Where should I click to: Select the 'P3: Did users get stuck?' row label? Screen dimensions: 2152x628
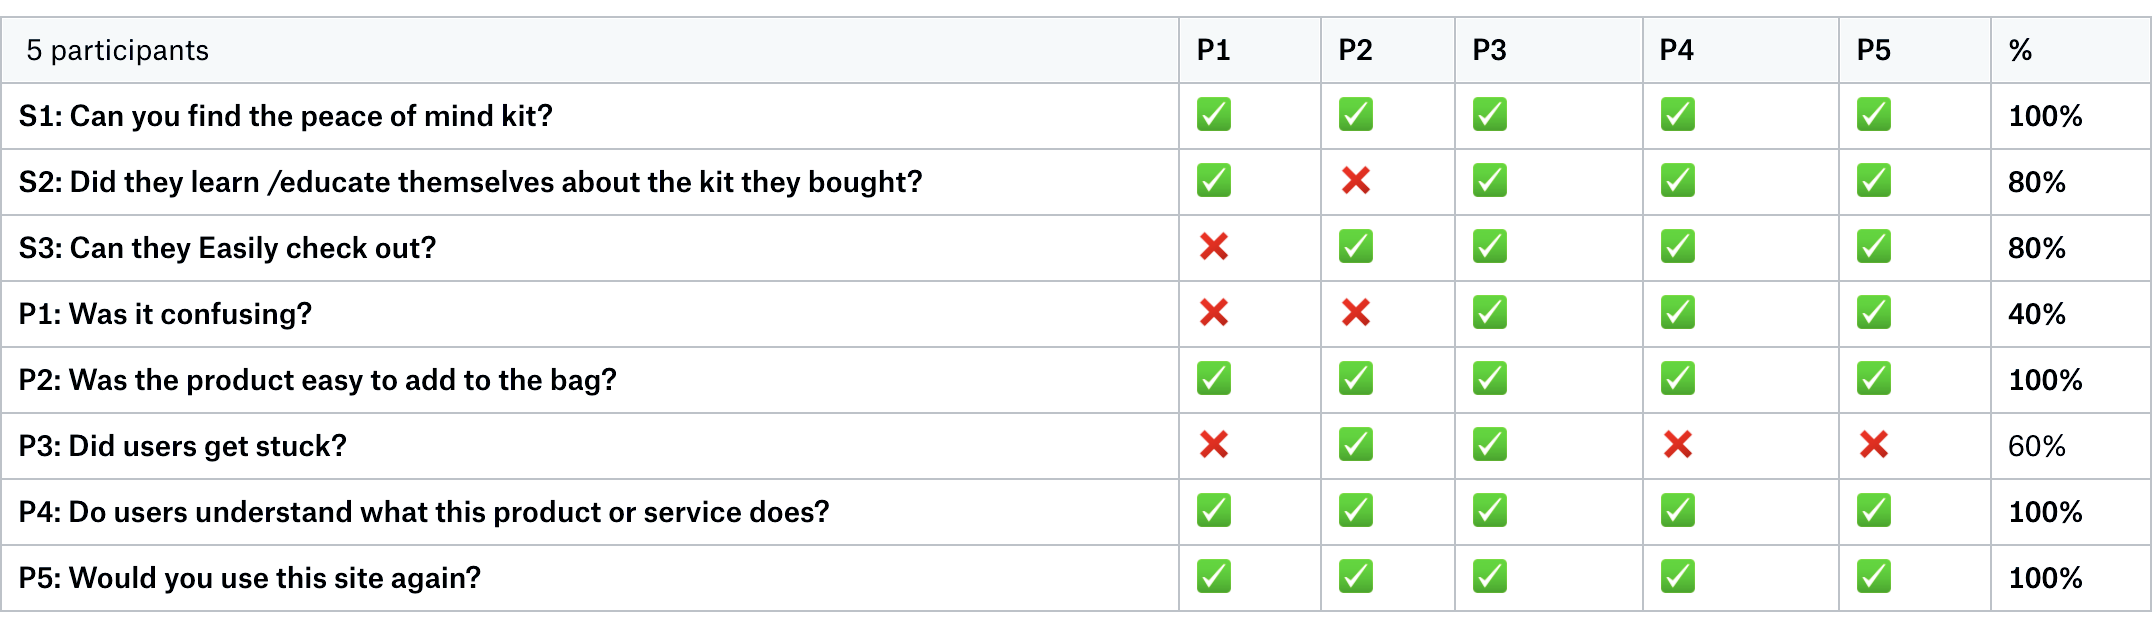coord(183,446)
